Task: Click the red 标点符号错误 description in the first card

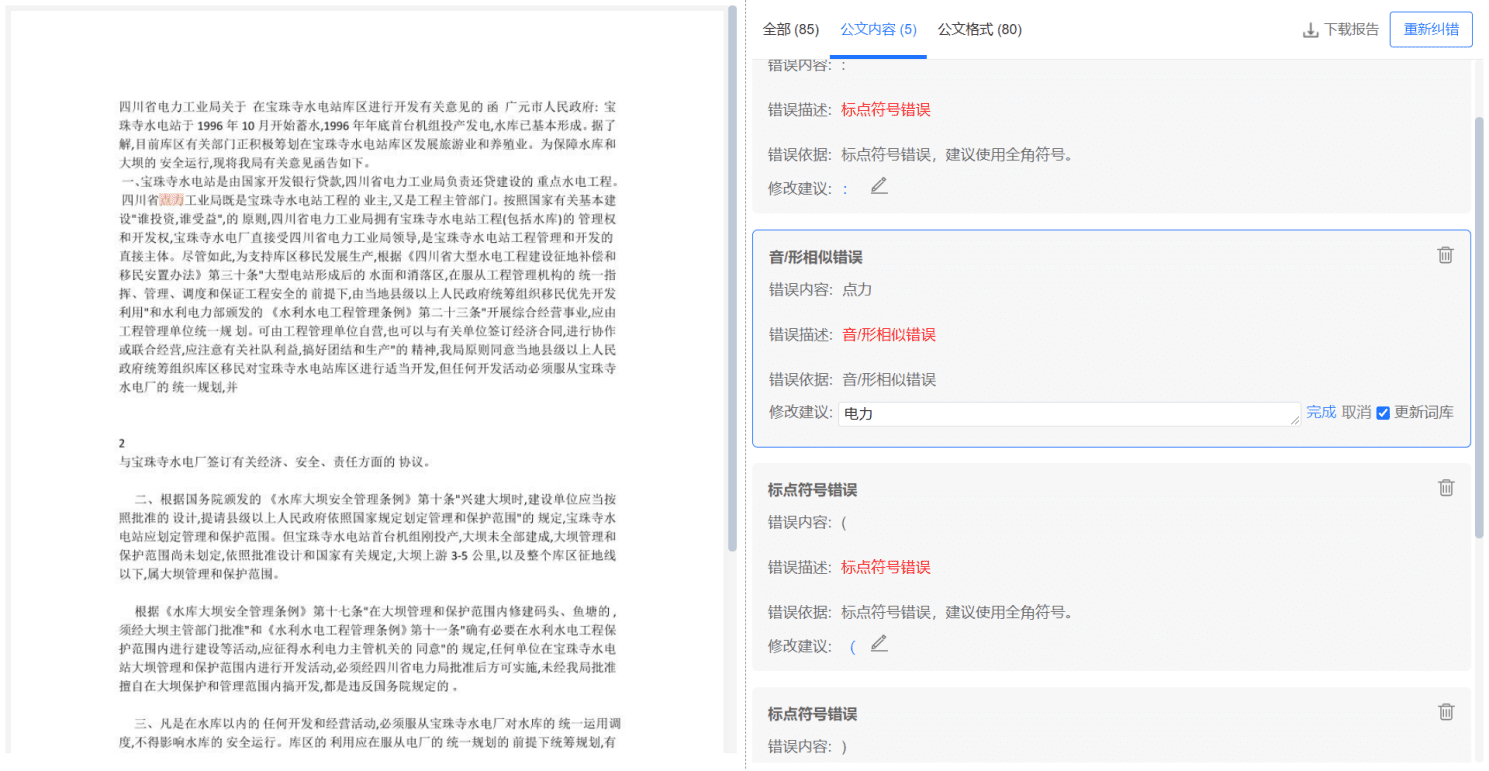Action: click(x=886, y=110)
